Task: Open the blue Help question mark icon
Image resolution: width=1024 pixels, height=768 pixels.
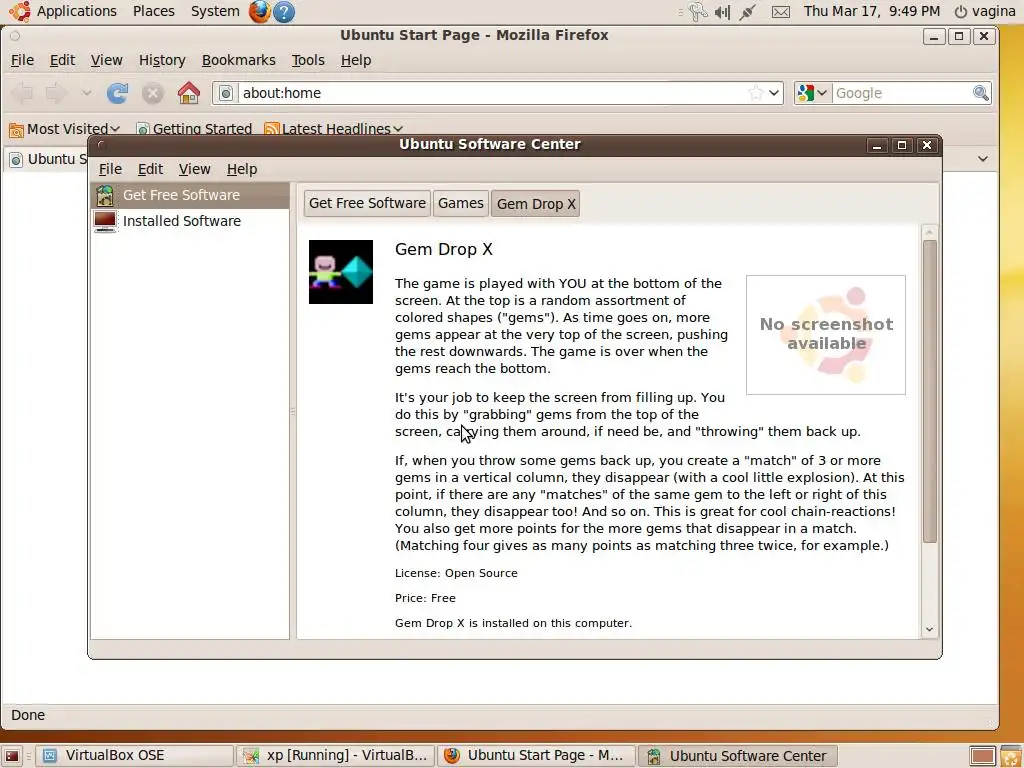Action: tap(284, 11)
